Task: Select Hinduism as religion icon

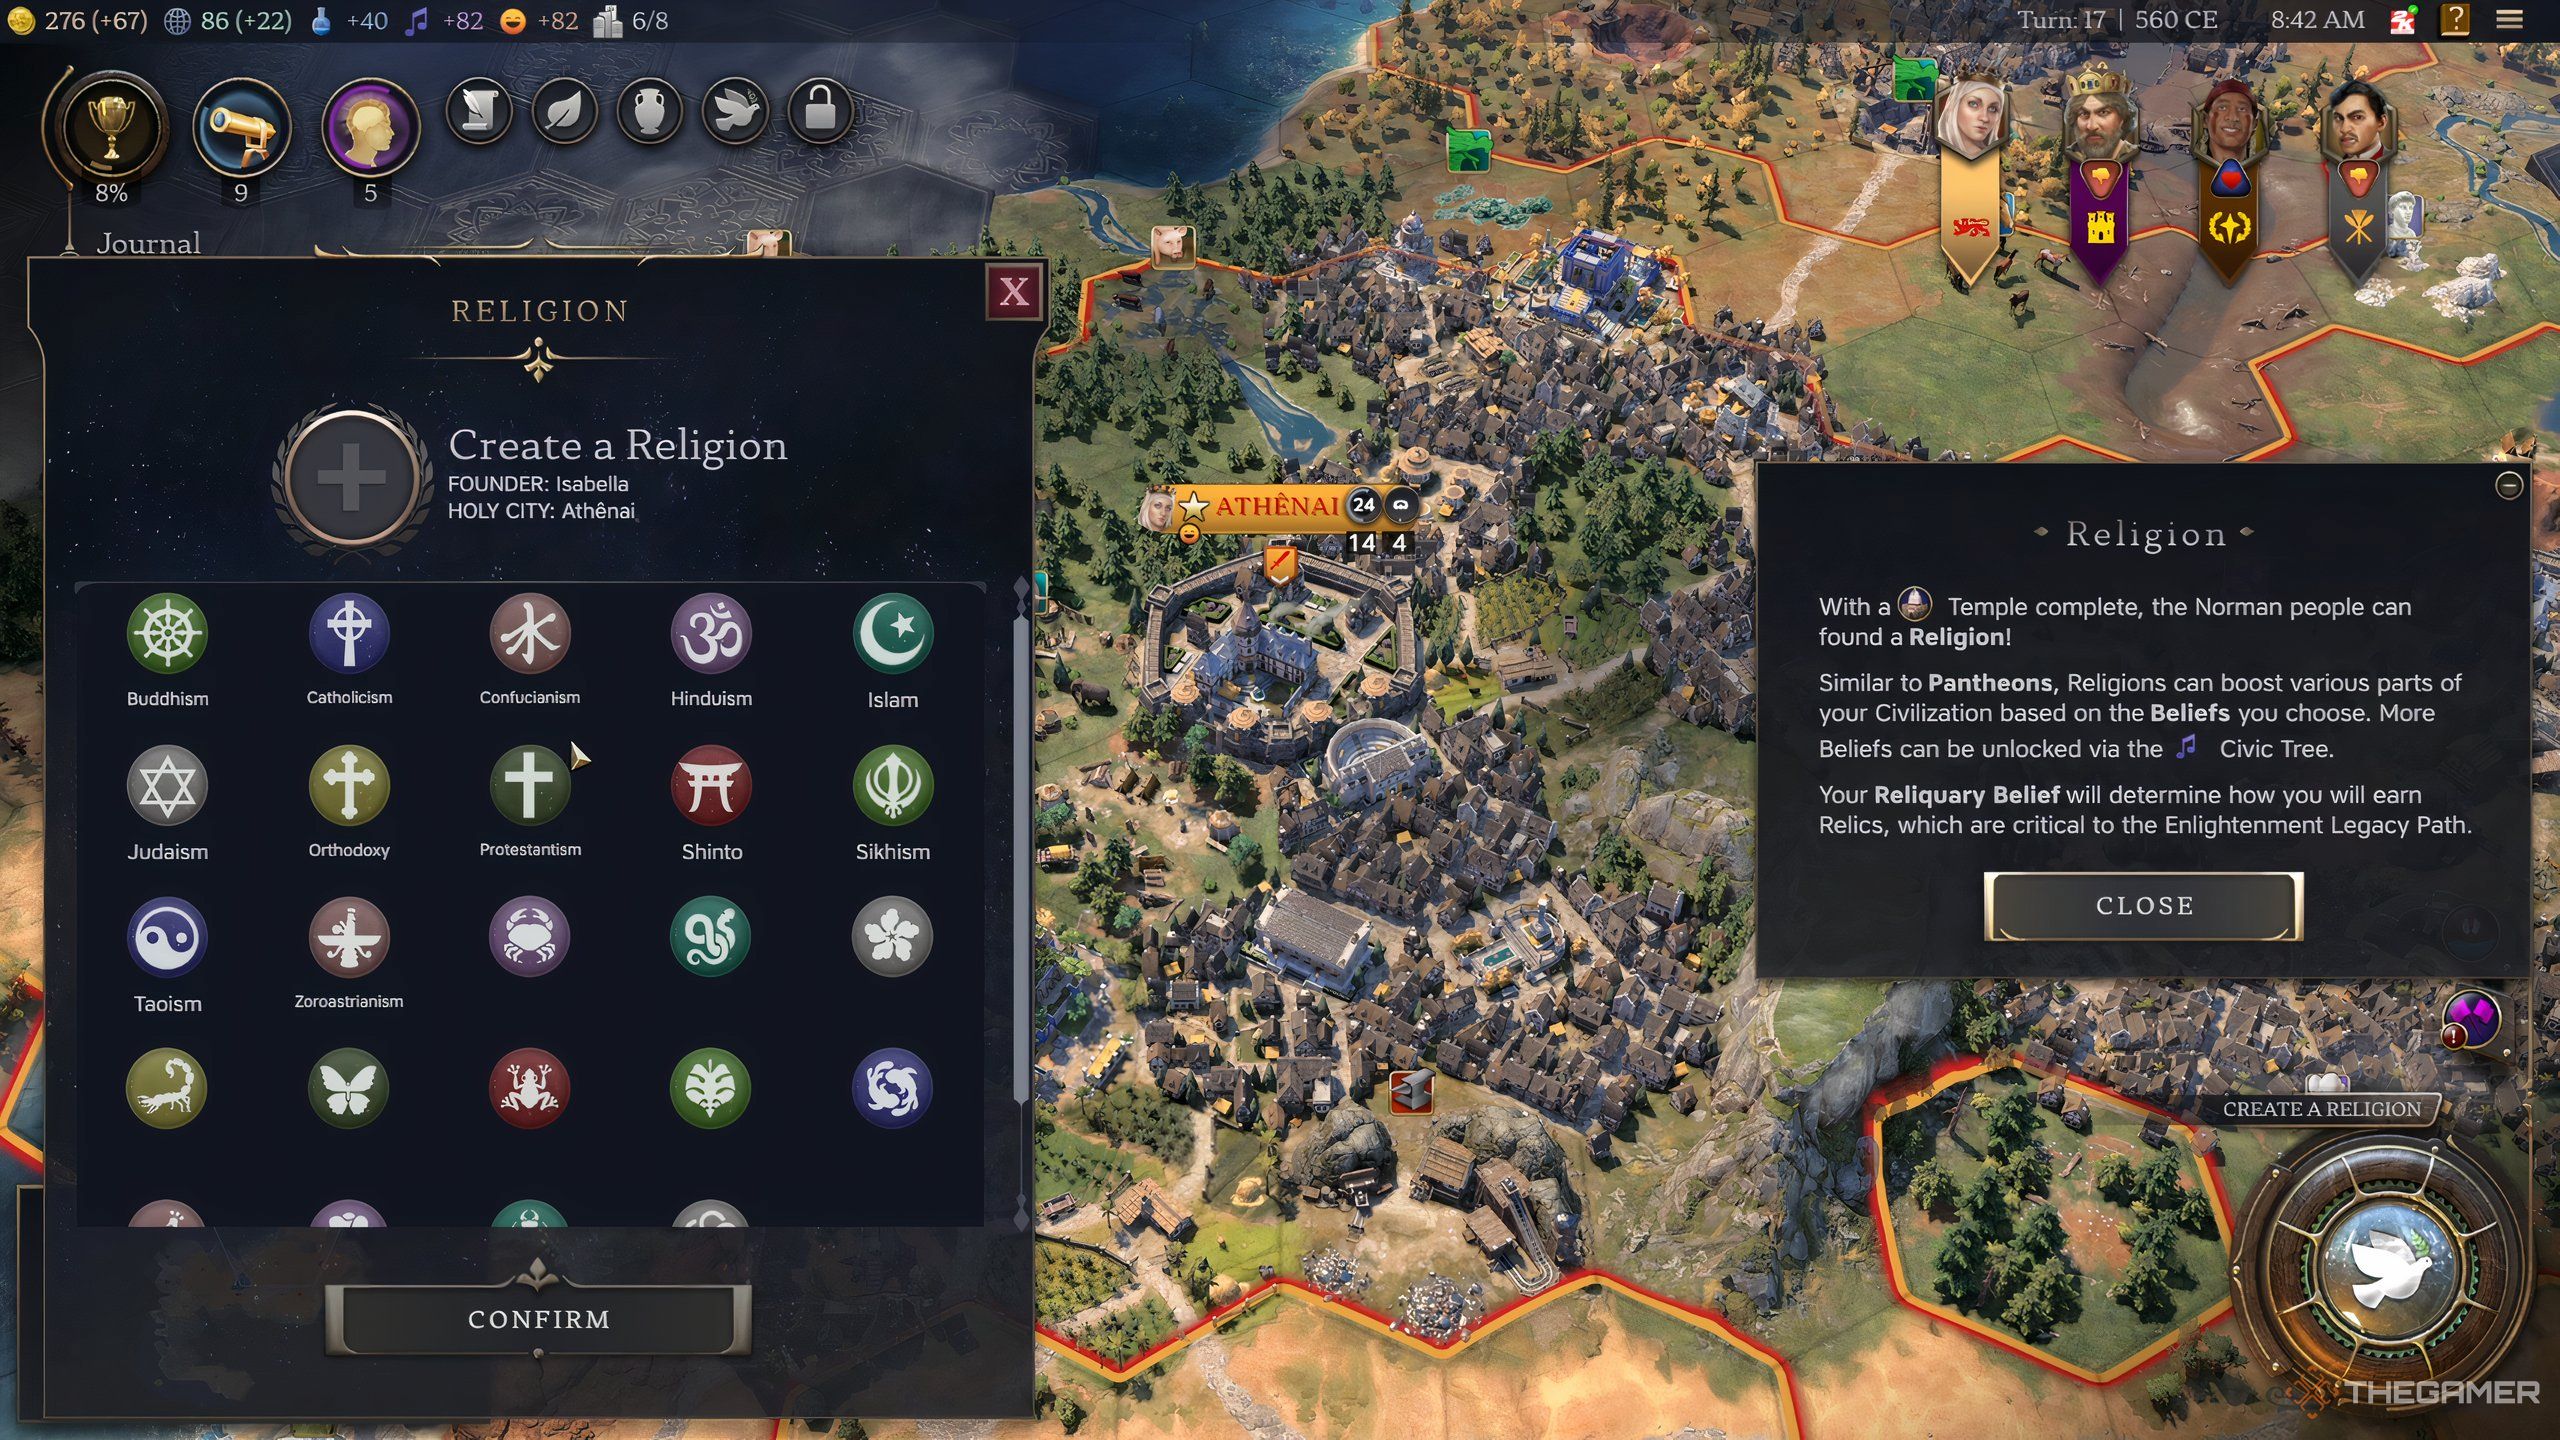Action: (x=712, y=635)
